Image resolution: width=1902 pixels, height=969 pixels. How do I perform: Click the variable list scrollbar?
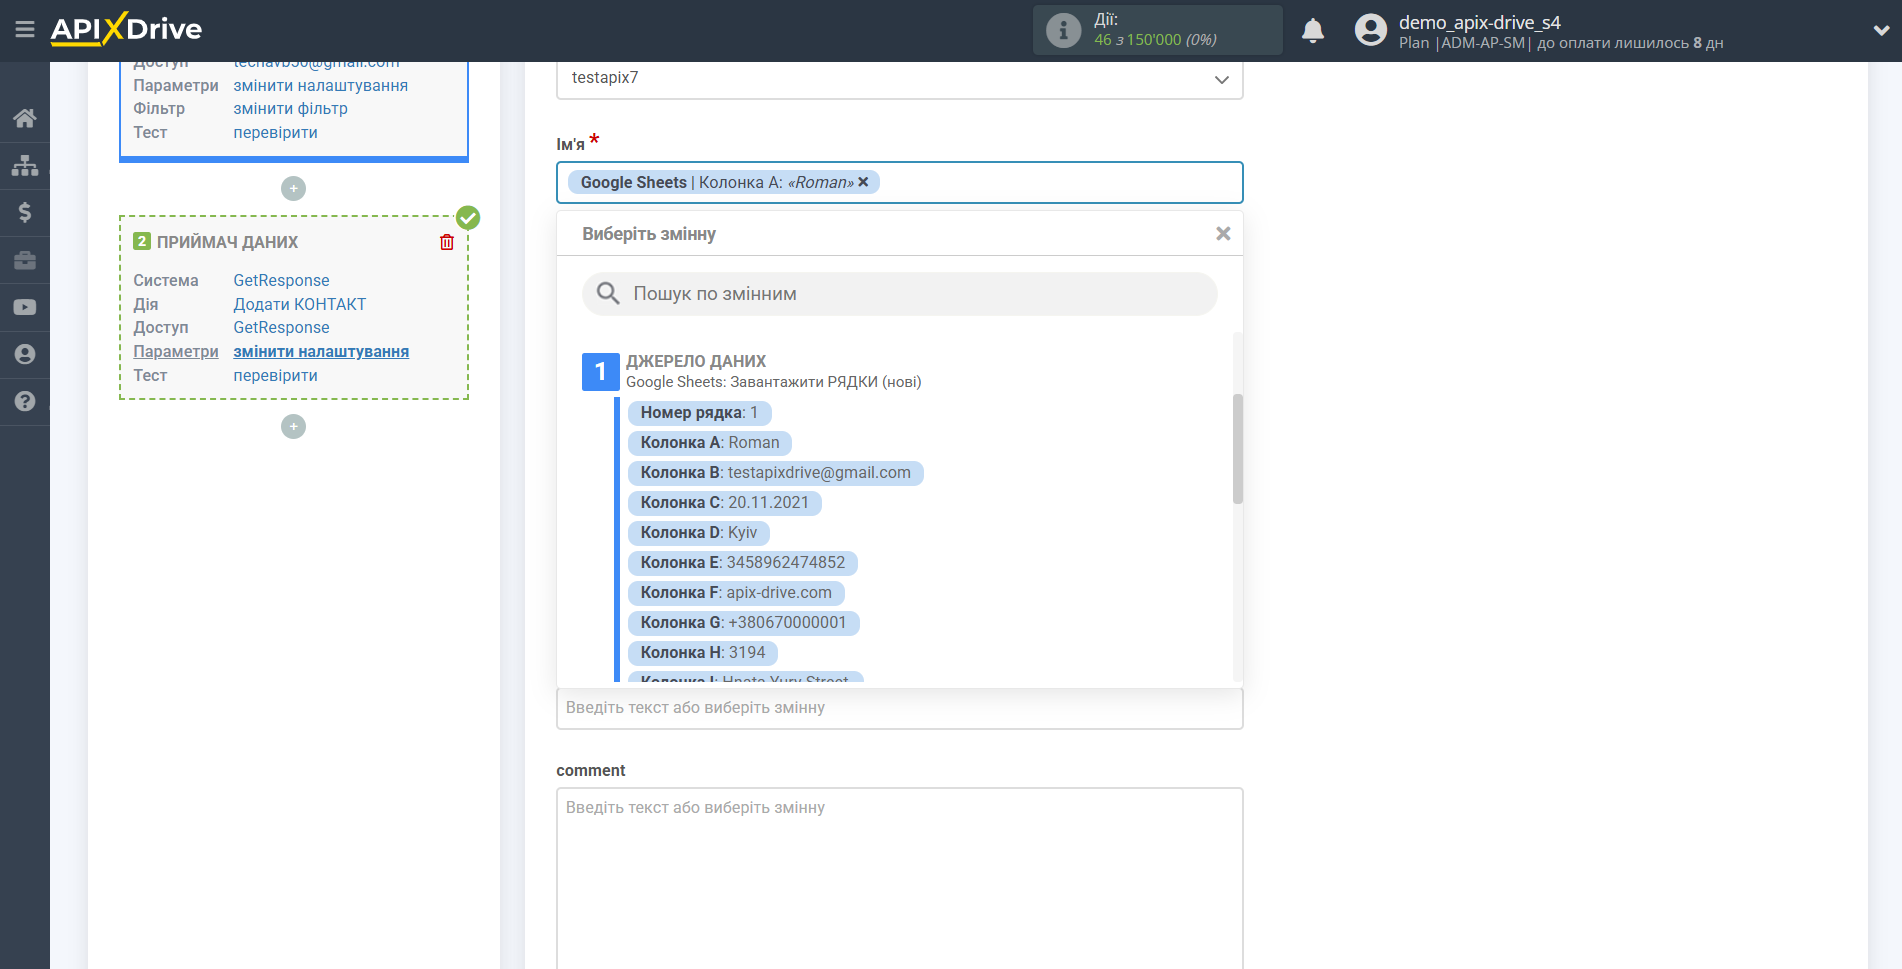[x=1238, y=449]
